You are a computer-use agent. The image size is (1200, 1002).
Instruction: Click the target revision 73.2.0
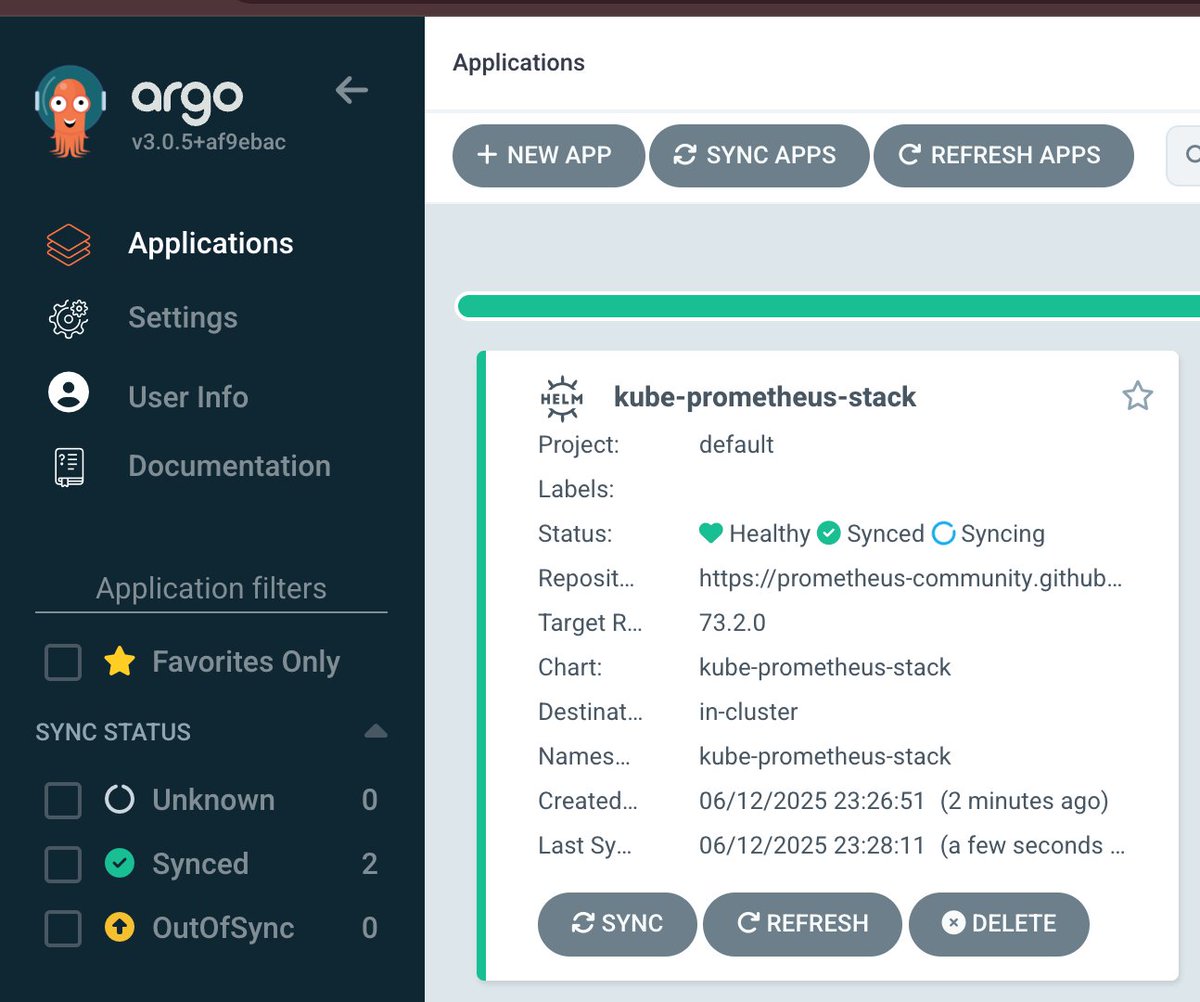pos(732,623)
